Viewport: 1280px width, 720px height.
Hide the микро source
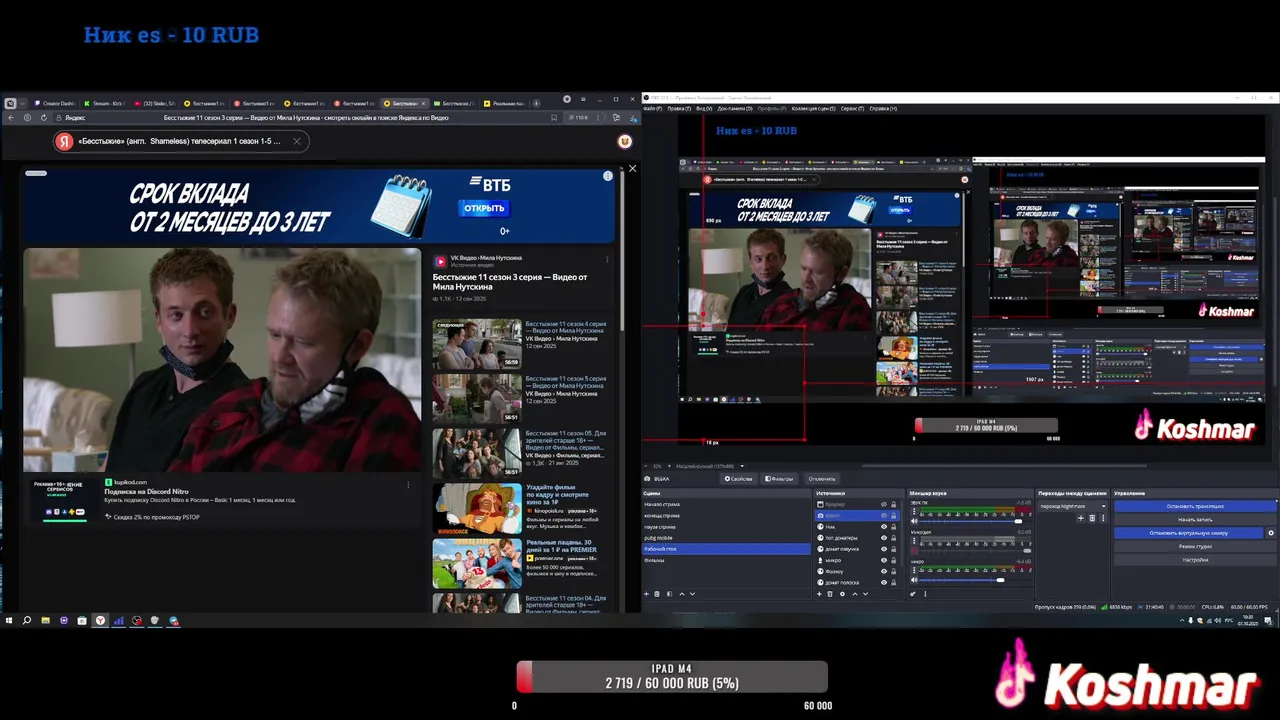(x=884, y=560)
